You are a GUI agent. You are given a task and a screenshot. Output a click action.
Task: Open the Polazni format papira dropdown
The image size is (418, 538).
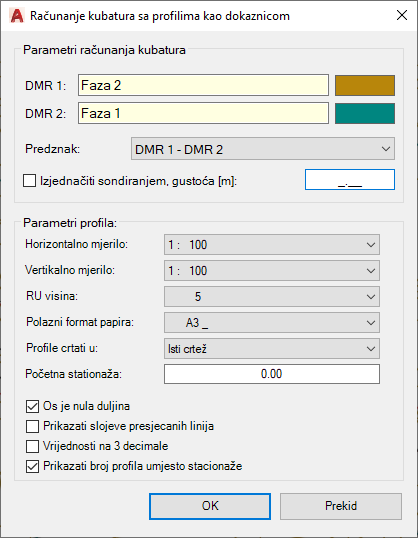[272, 323]
